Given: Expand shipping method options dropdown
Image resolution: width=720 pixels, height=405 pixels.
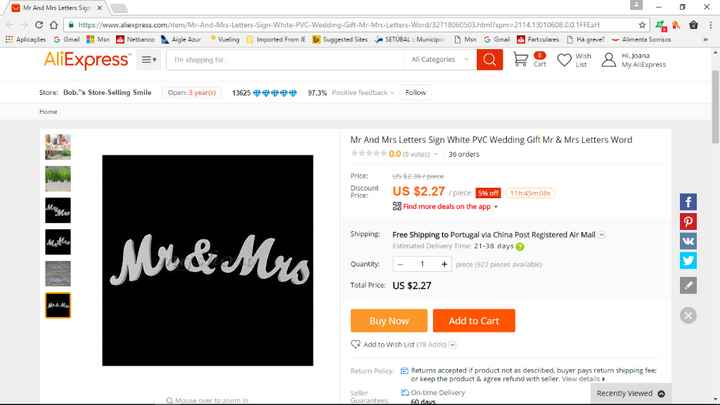Looking at the screenshot, I should [602, 235].
